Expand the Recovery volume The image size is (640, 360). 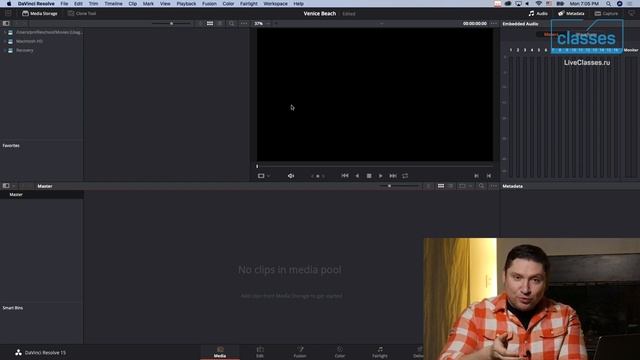click(4, 50)
